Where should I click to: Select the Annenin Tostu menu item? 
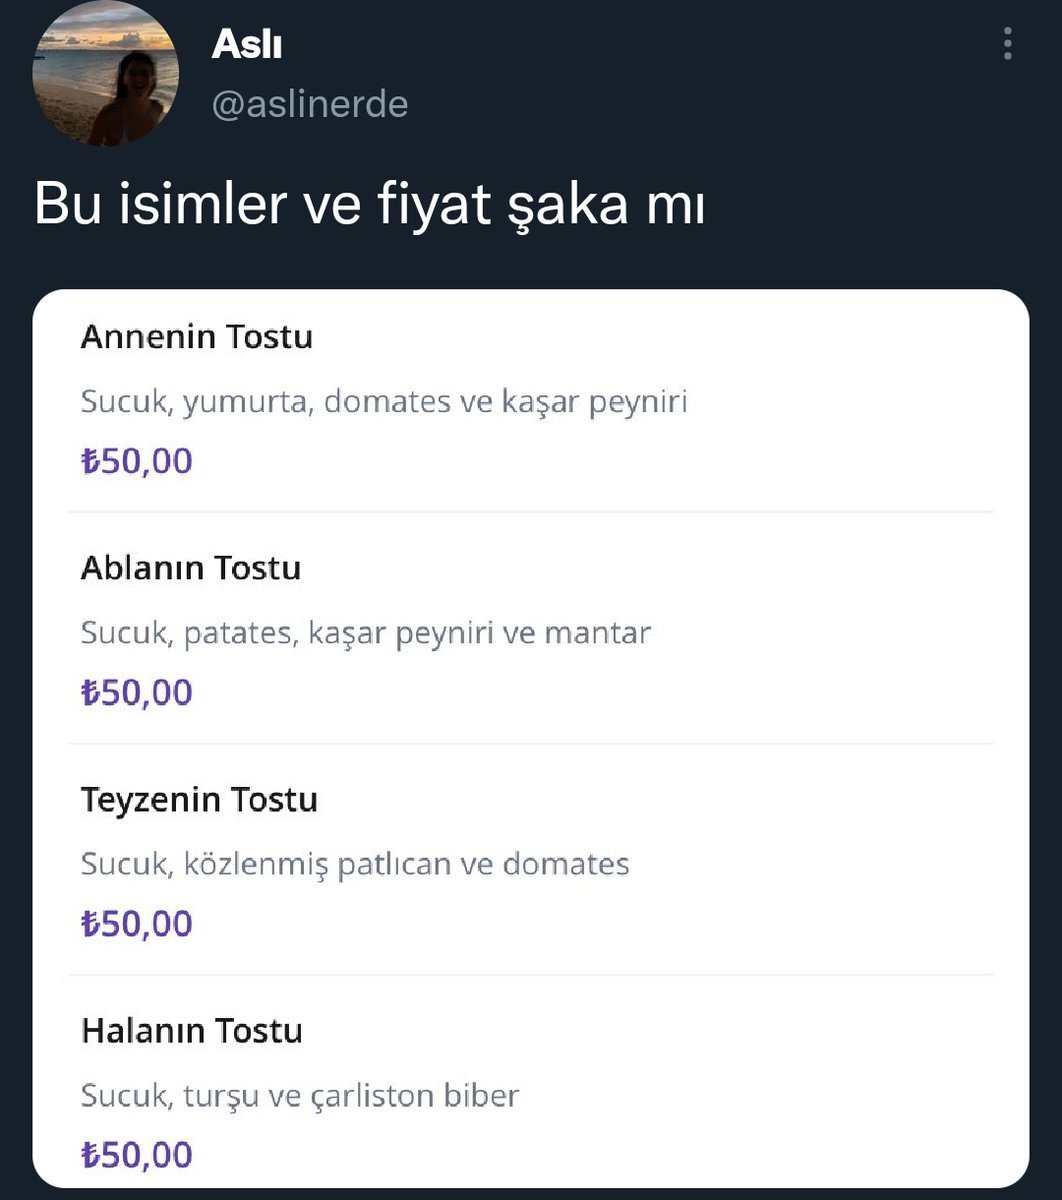pyautogui.click(x=197, y=337)
